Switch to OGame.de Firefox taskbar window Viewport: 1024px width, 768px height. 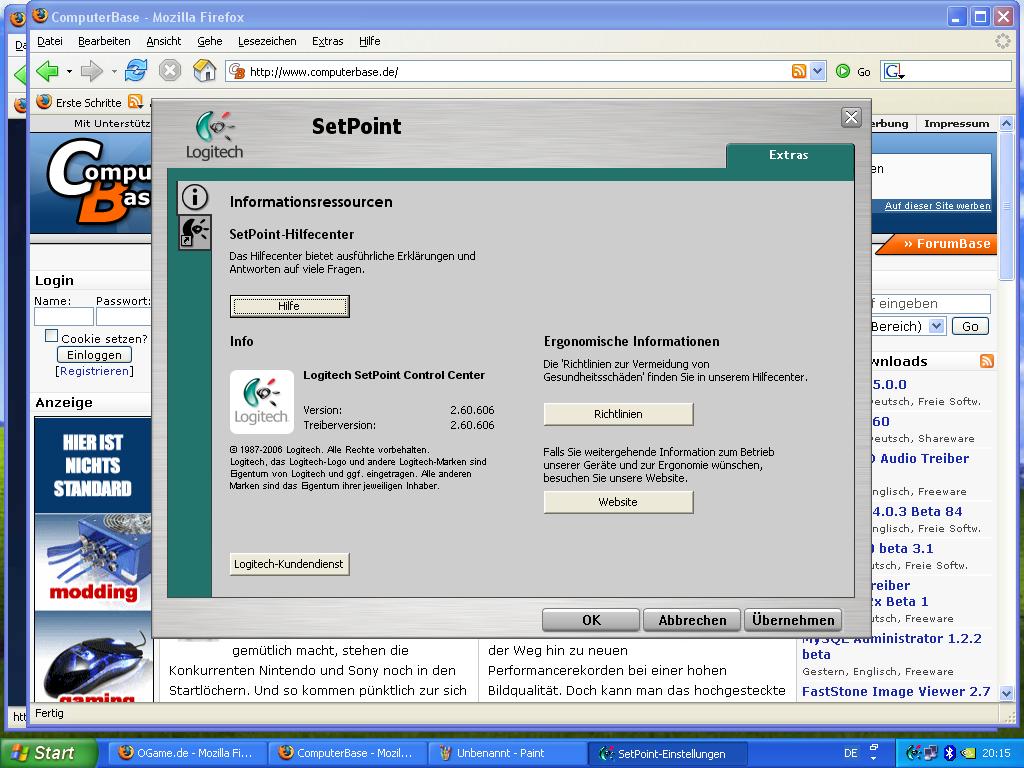tap(186, 753)
